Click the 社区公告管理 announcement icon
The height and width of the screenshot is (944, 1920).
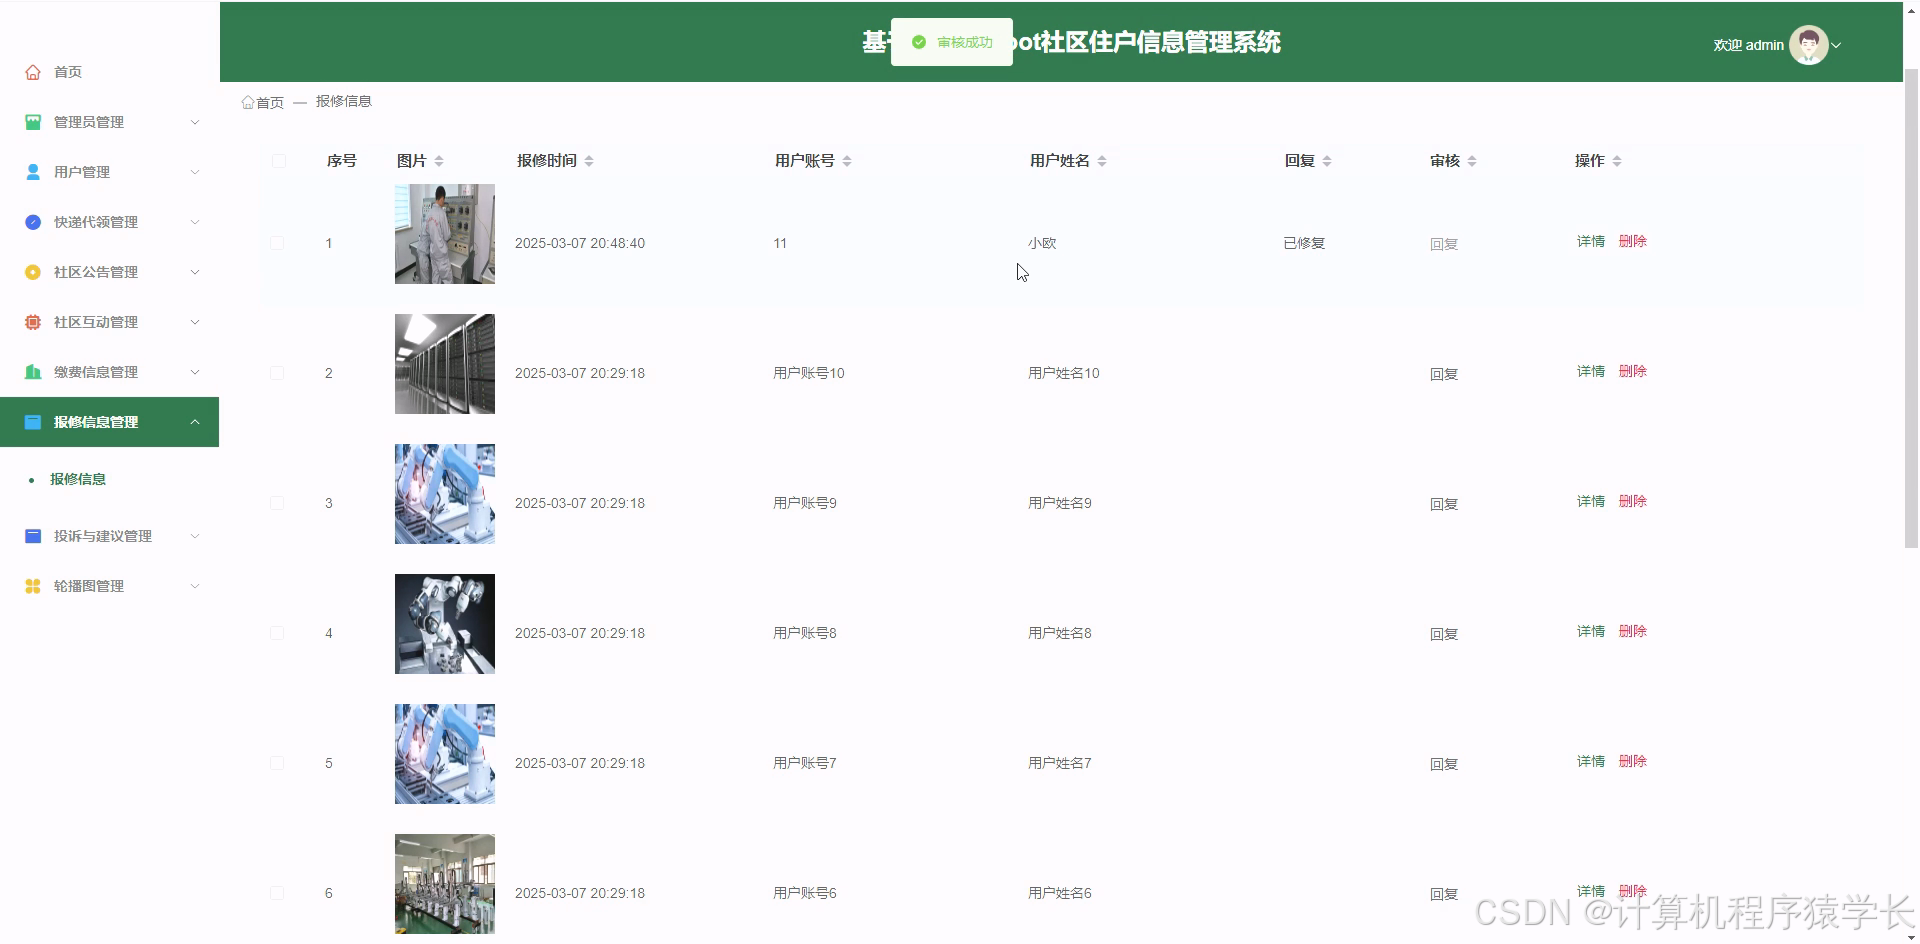click(x=31, y=271)
